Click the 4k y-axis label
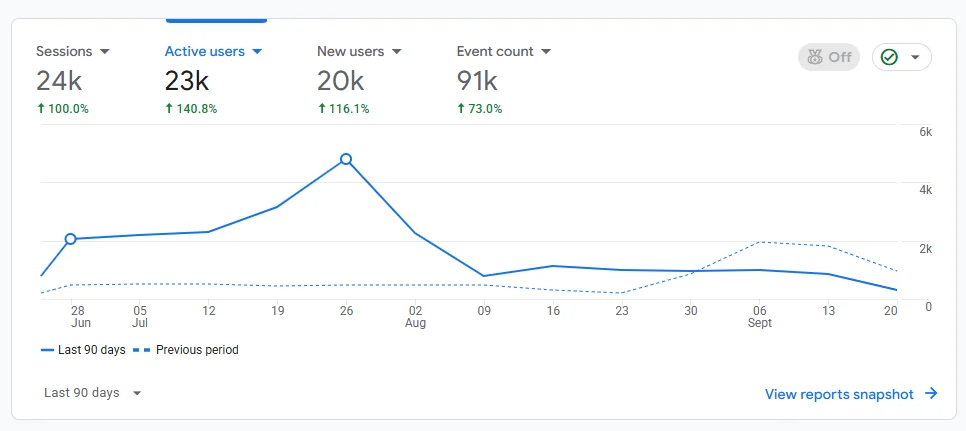 tap(925, 190)
